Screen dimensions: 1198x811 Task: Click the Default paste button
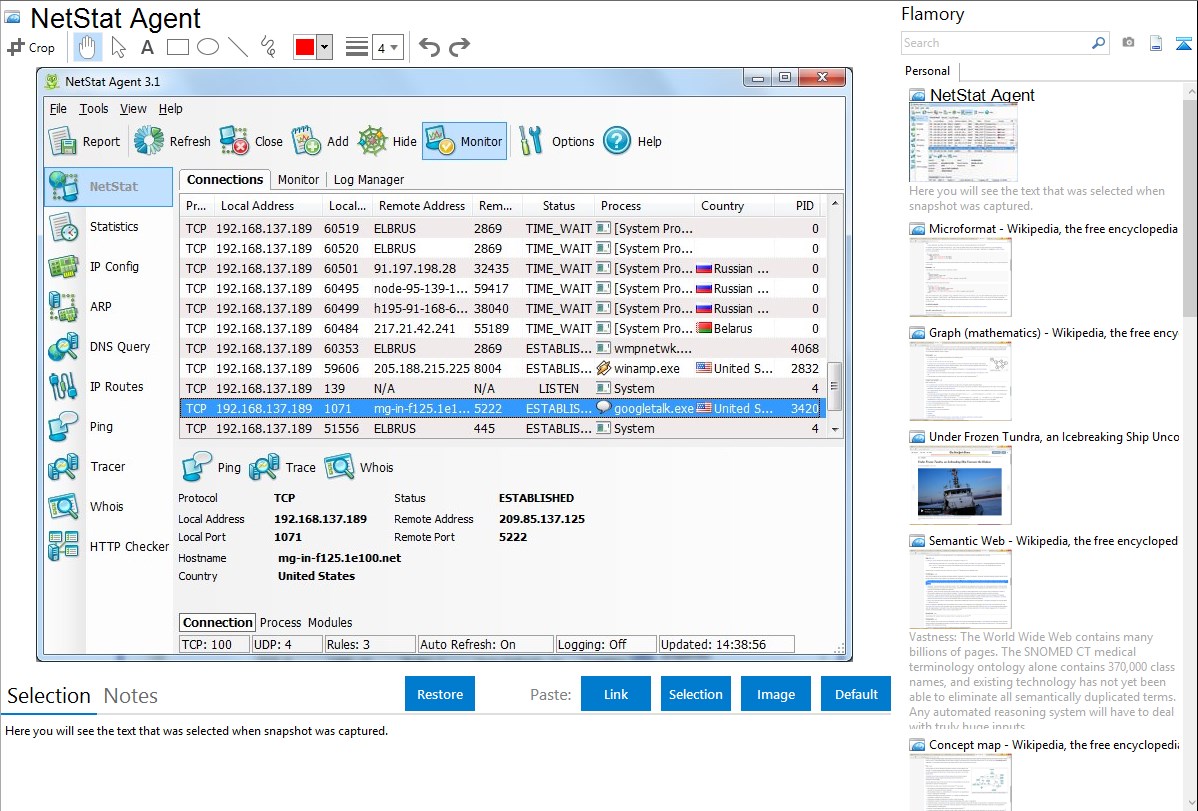click(856, 694)
